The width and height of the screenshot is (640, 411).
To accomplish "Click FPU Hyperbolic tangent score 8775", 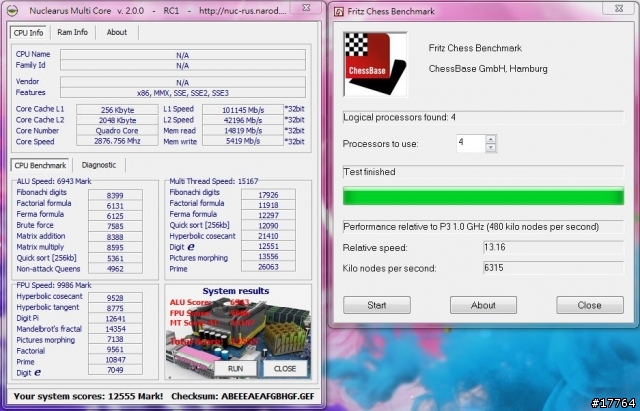I will coord(115,308).
